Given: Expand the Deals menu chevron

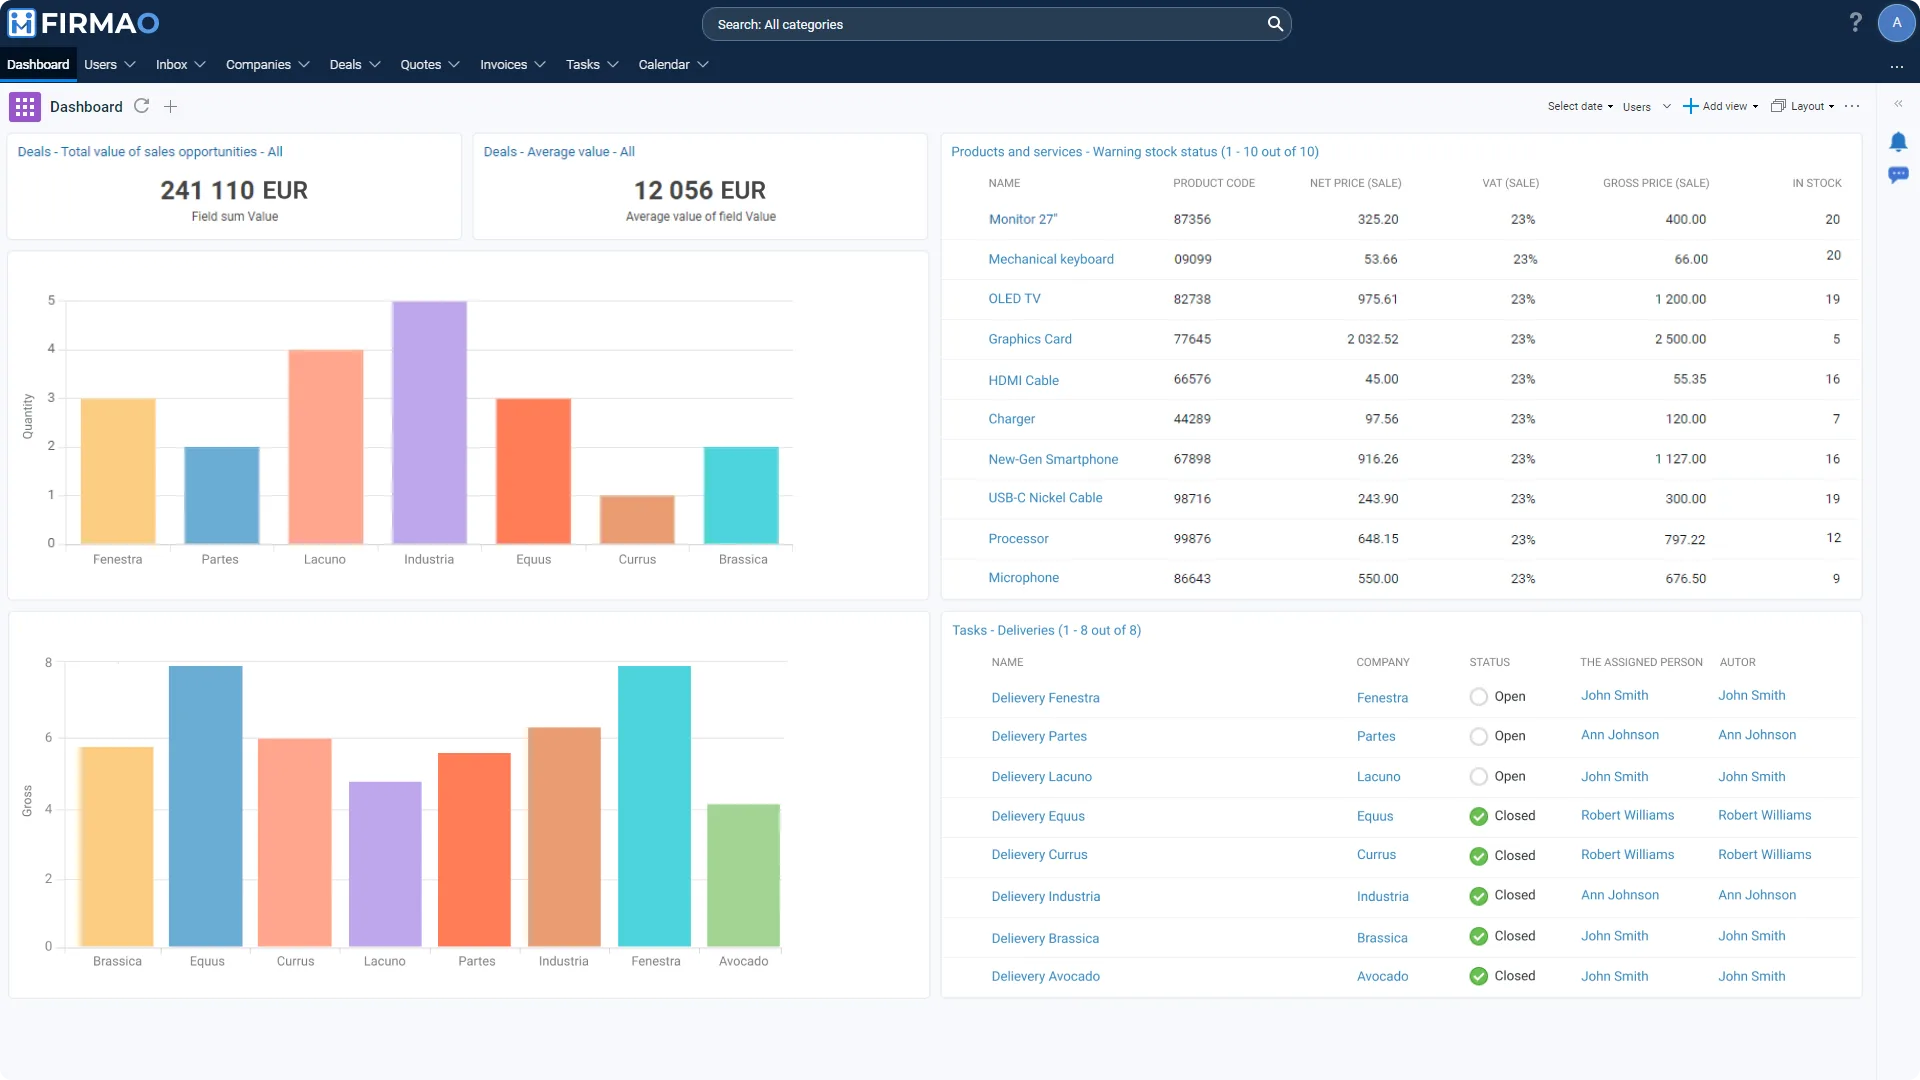Looking at the screenshot, I should pyautogui.click(x=375, y=65).
